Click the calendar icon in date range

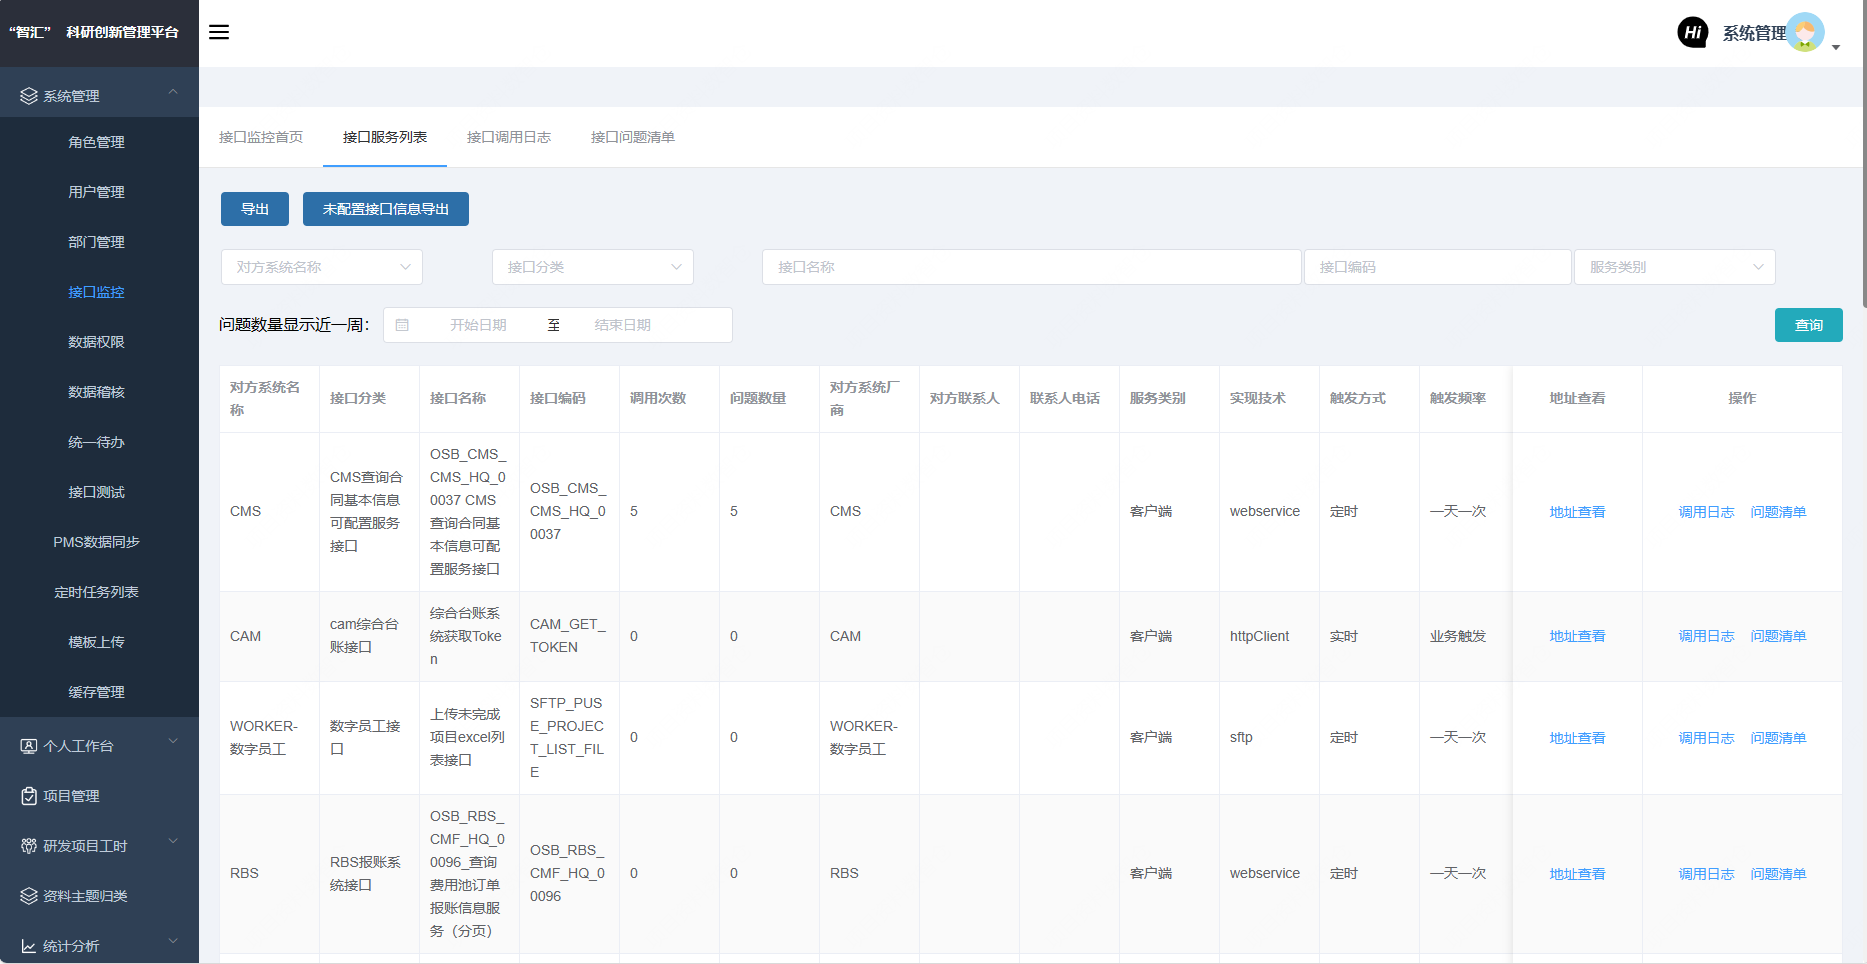[x=402, y=325]
